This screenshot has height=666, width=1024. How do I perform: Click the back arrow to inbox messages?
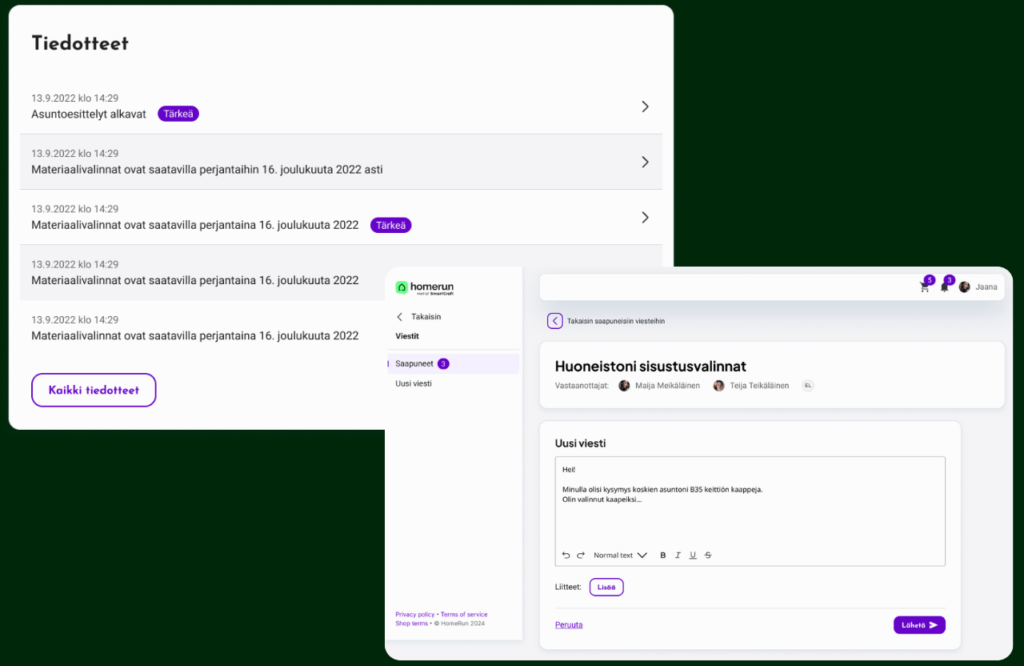coord(555,321)
